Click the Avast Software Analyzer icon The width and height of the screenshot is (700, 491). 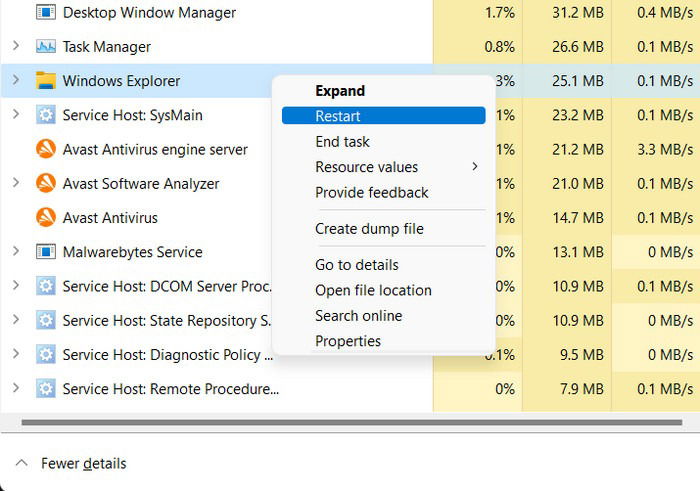point(46,183)
